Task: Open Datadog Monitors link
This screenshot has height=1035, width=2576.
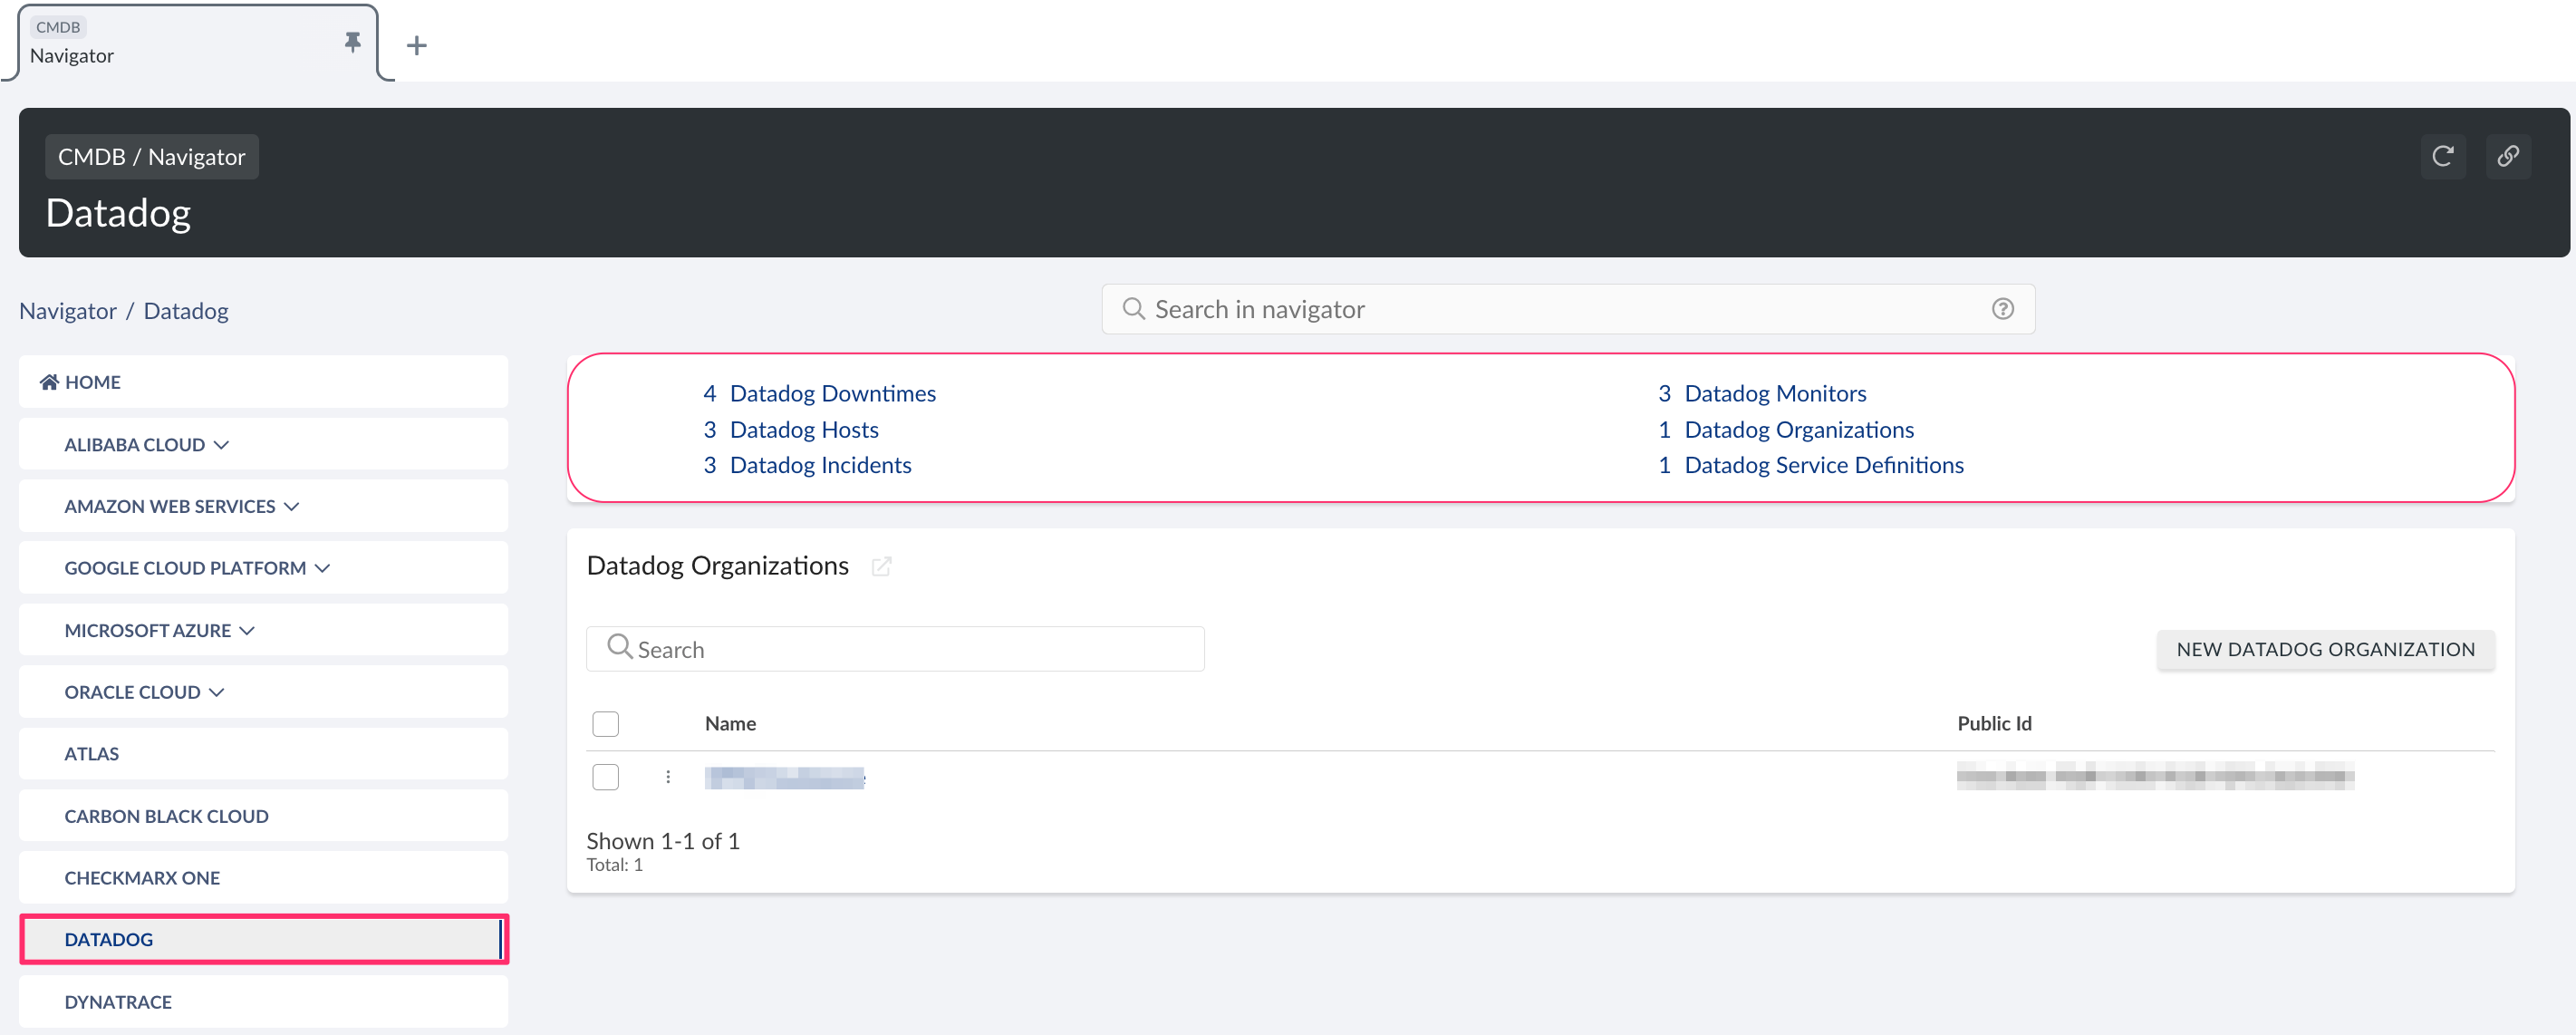Action: coord(1775,393)
